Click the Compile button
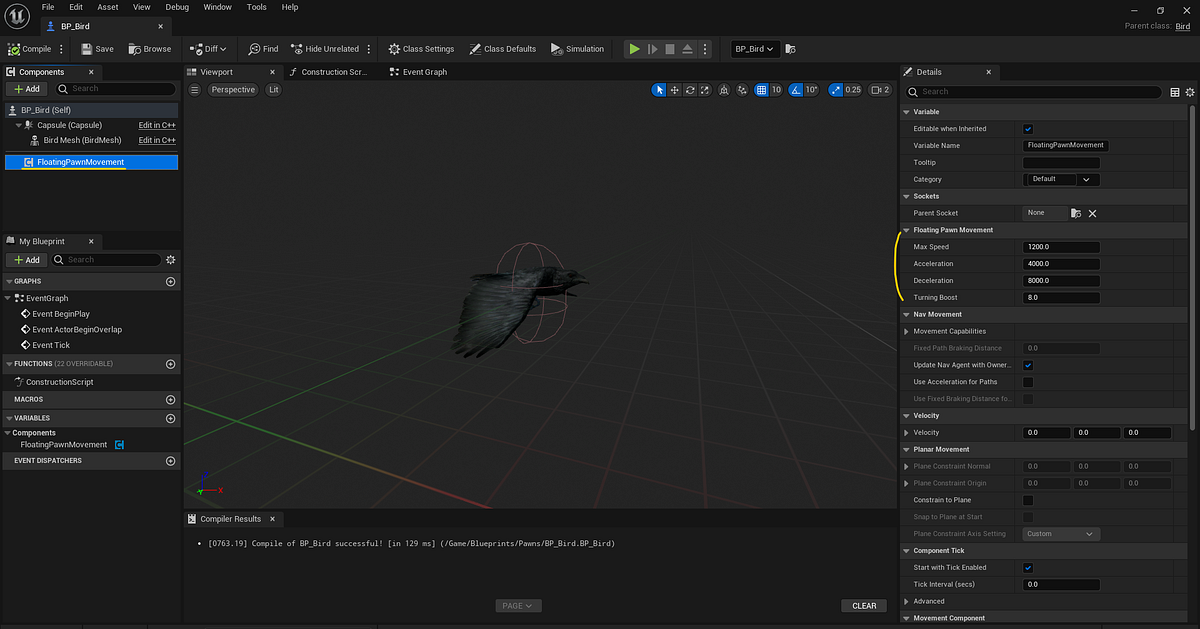 30,48
